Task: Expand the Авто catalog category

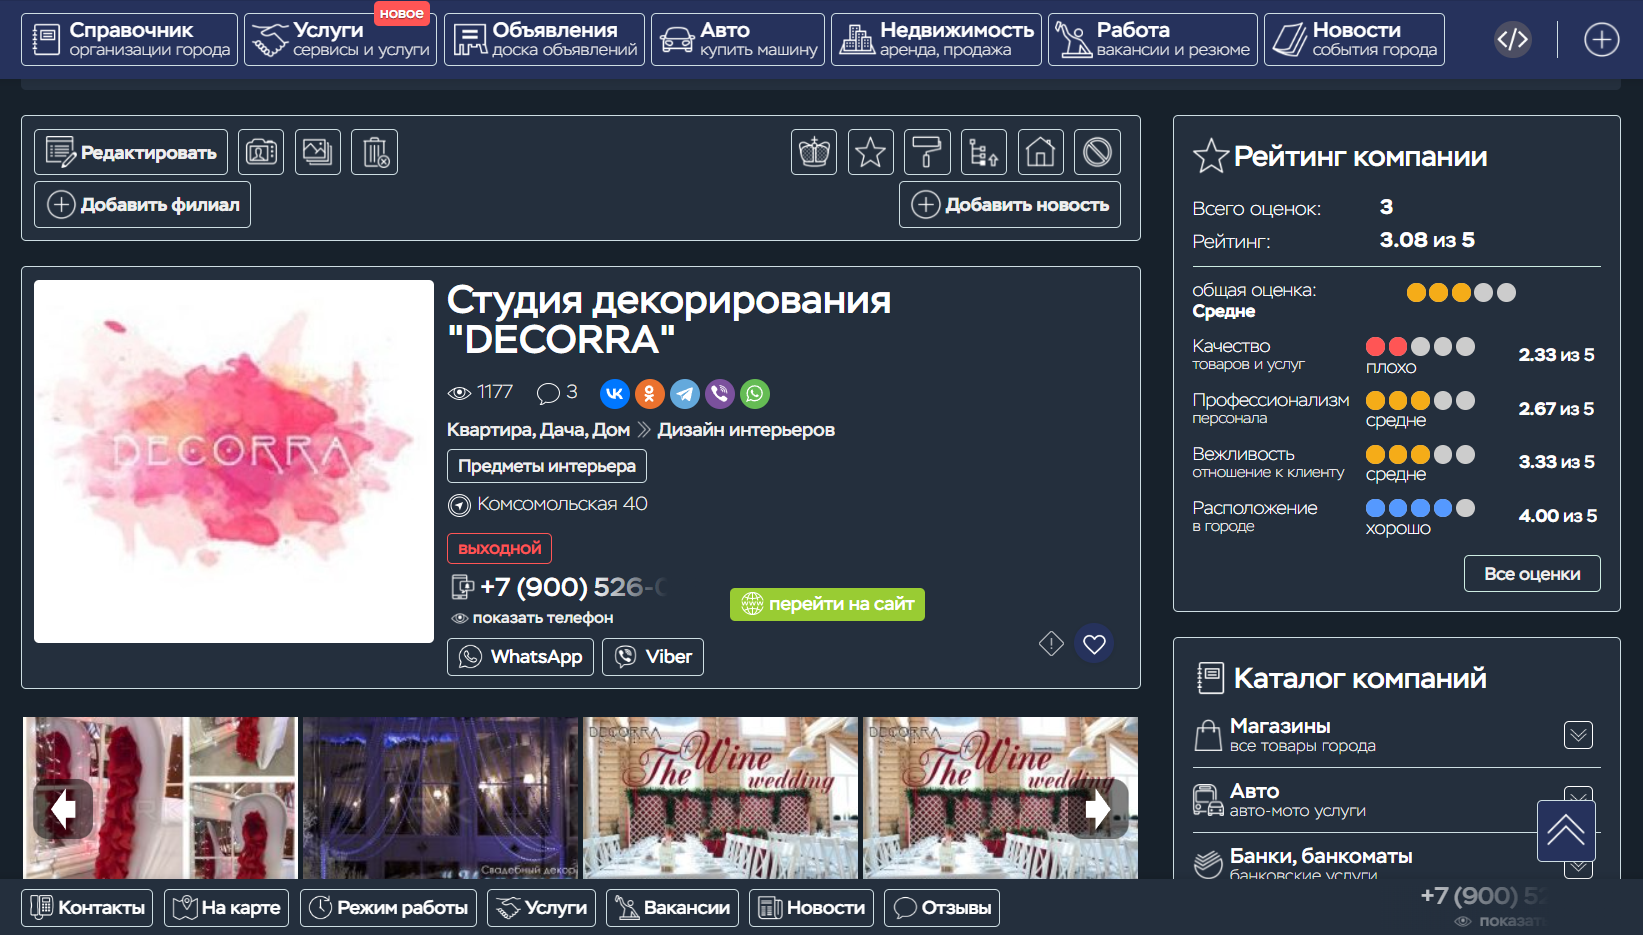Action: tap(1578, 795)
